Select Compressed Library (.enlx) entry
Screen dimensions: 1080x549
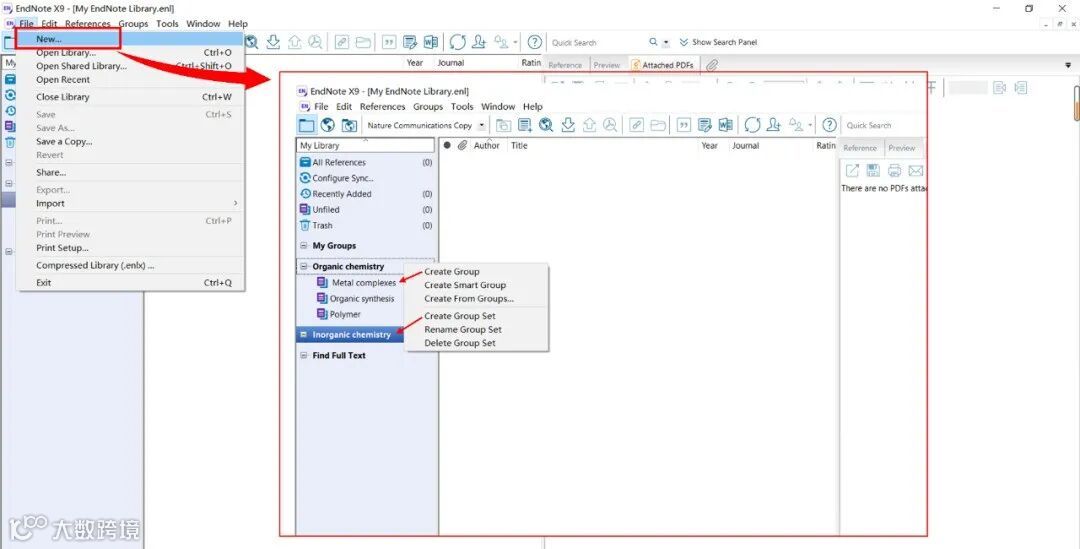click(95, 266)
